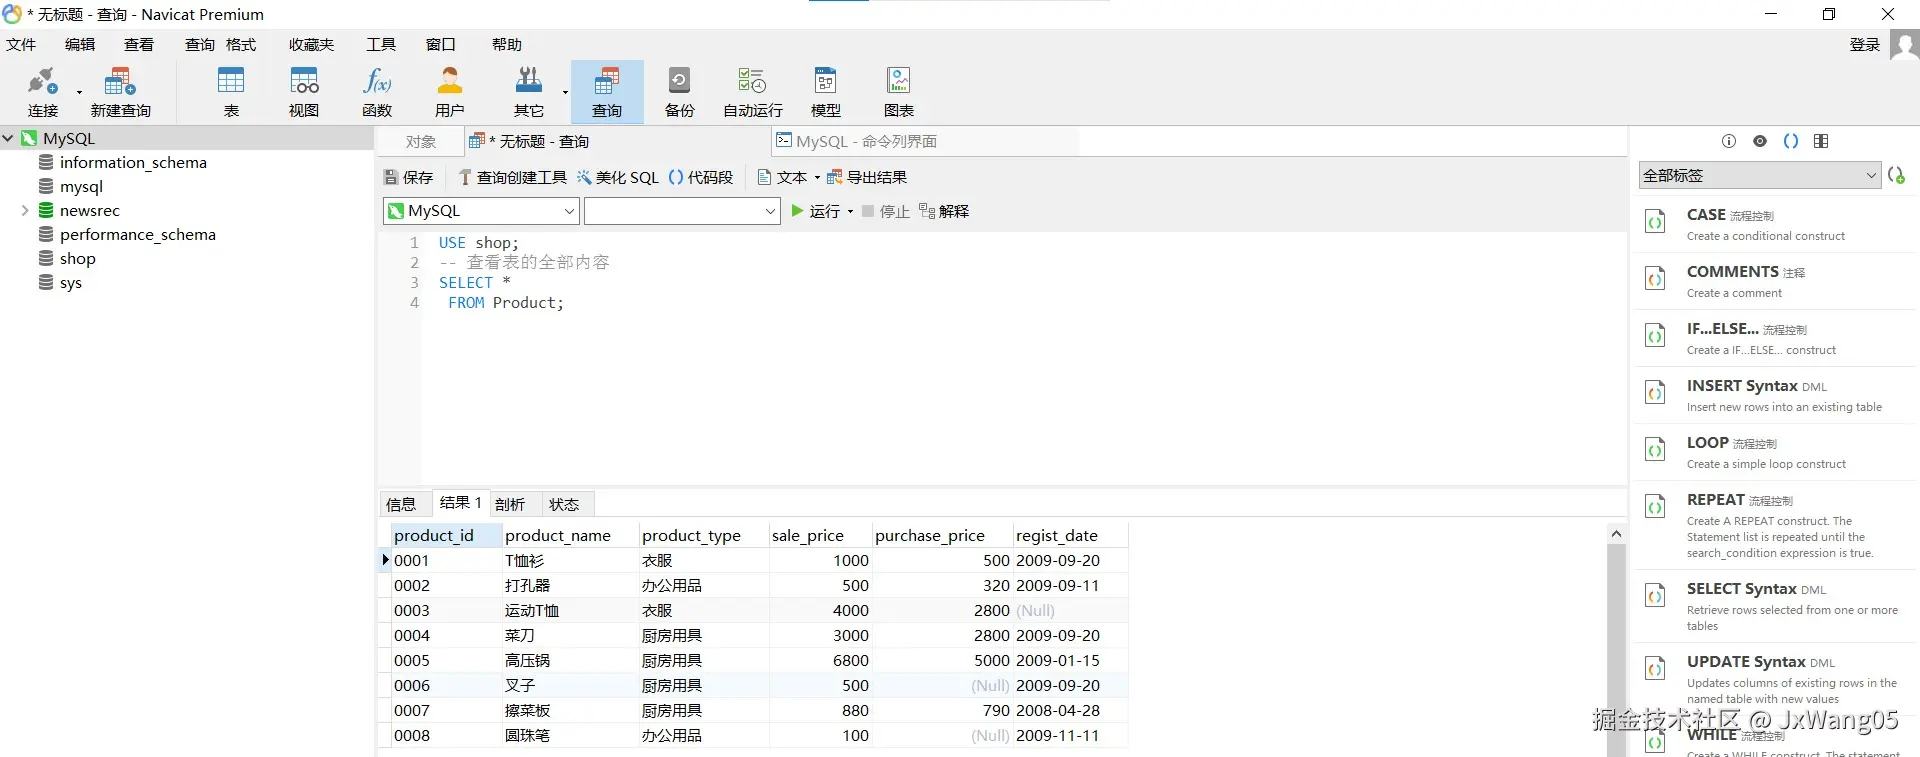Screen dimensions: 1920x757
Task: Open the Query Builder (查询创建工具) button
Action: coord(513,178)
